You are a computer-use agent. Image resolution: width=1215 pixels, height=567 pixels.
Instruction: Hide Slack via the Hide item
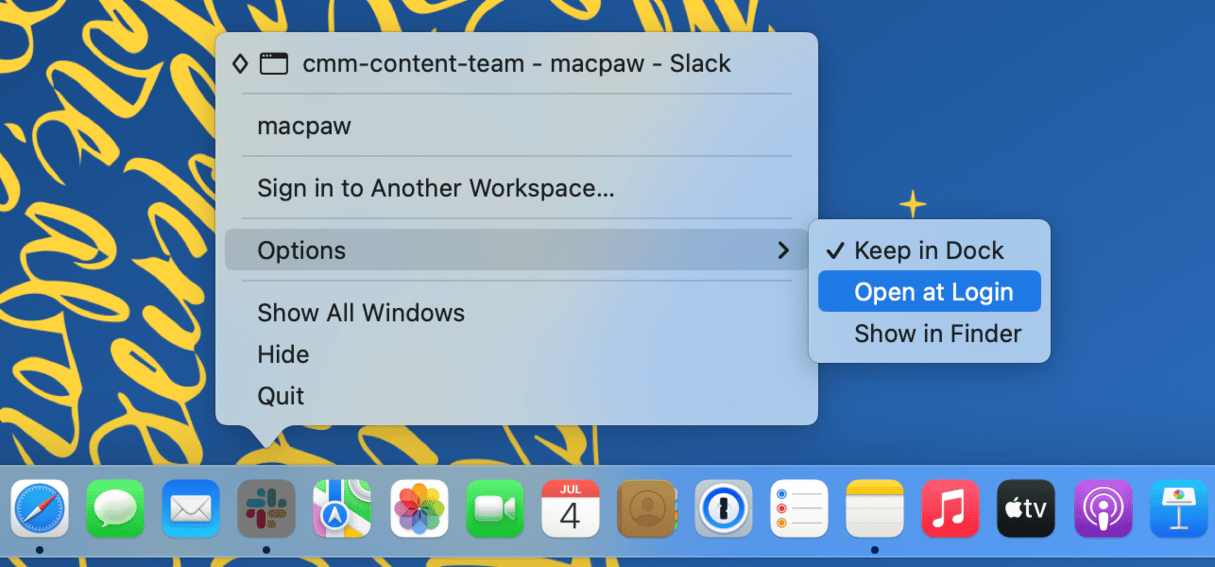pyautogui.click(x=516, y=355)
